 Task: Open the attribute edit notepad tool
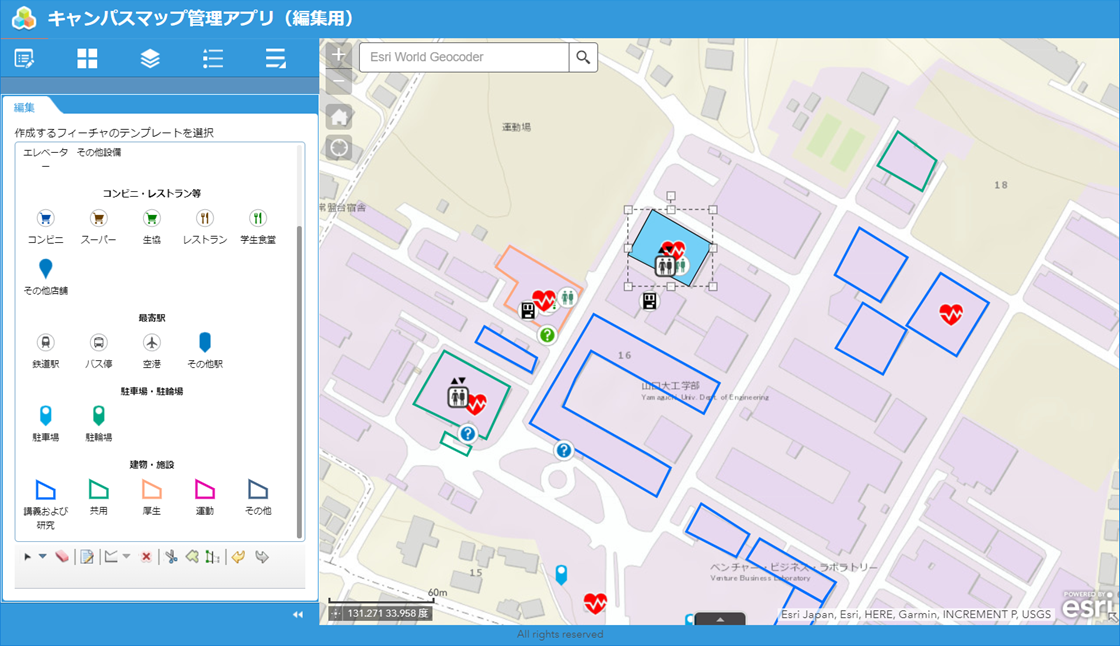87,557
